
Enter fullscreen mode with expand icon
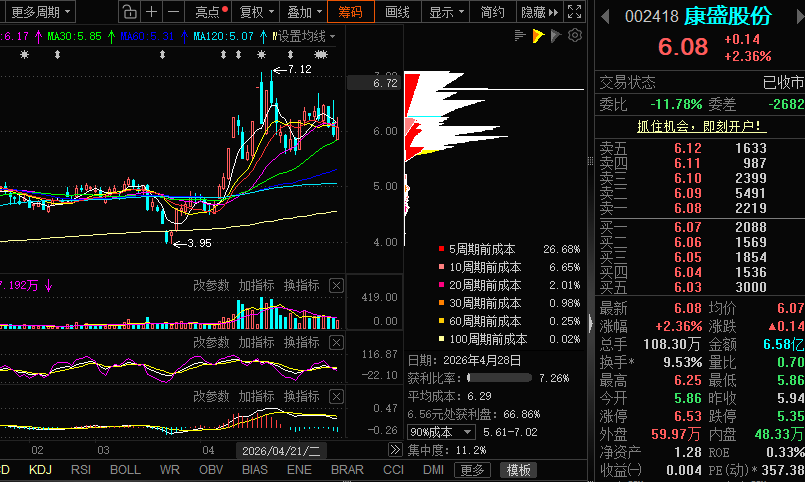[x=574, y=11]
